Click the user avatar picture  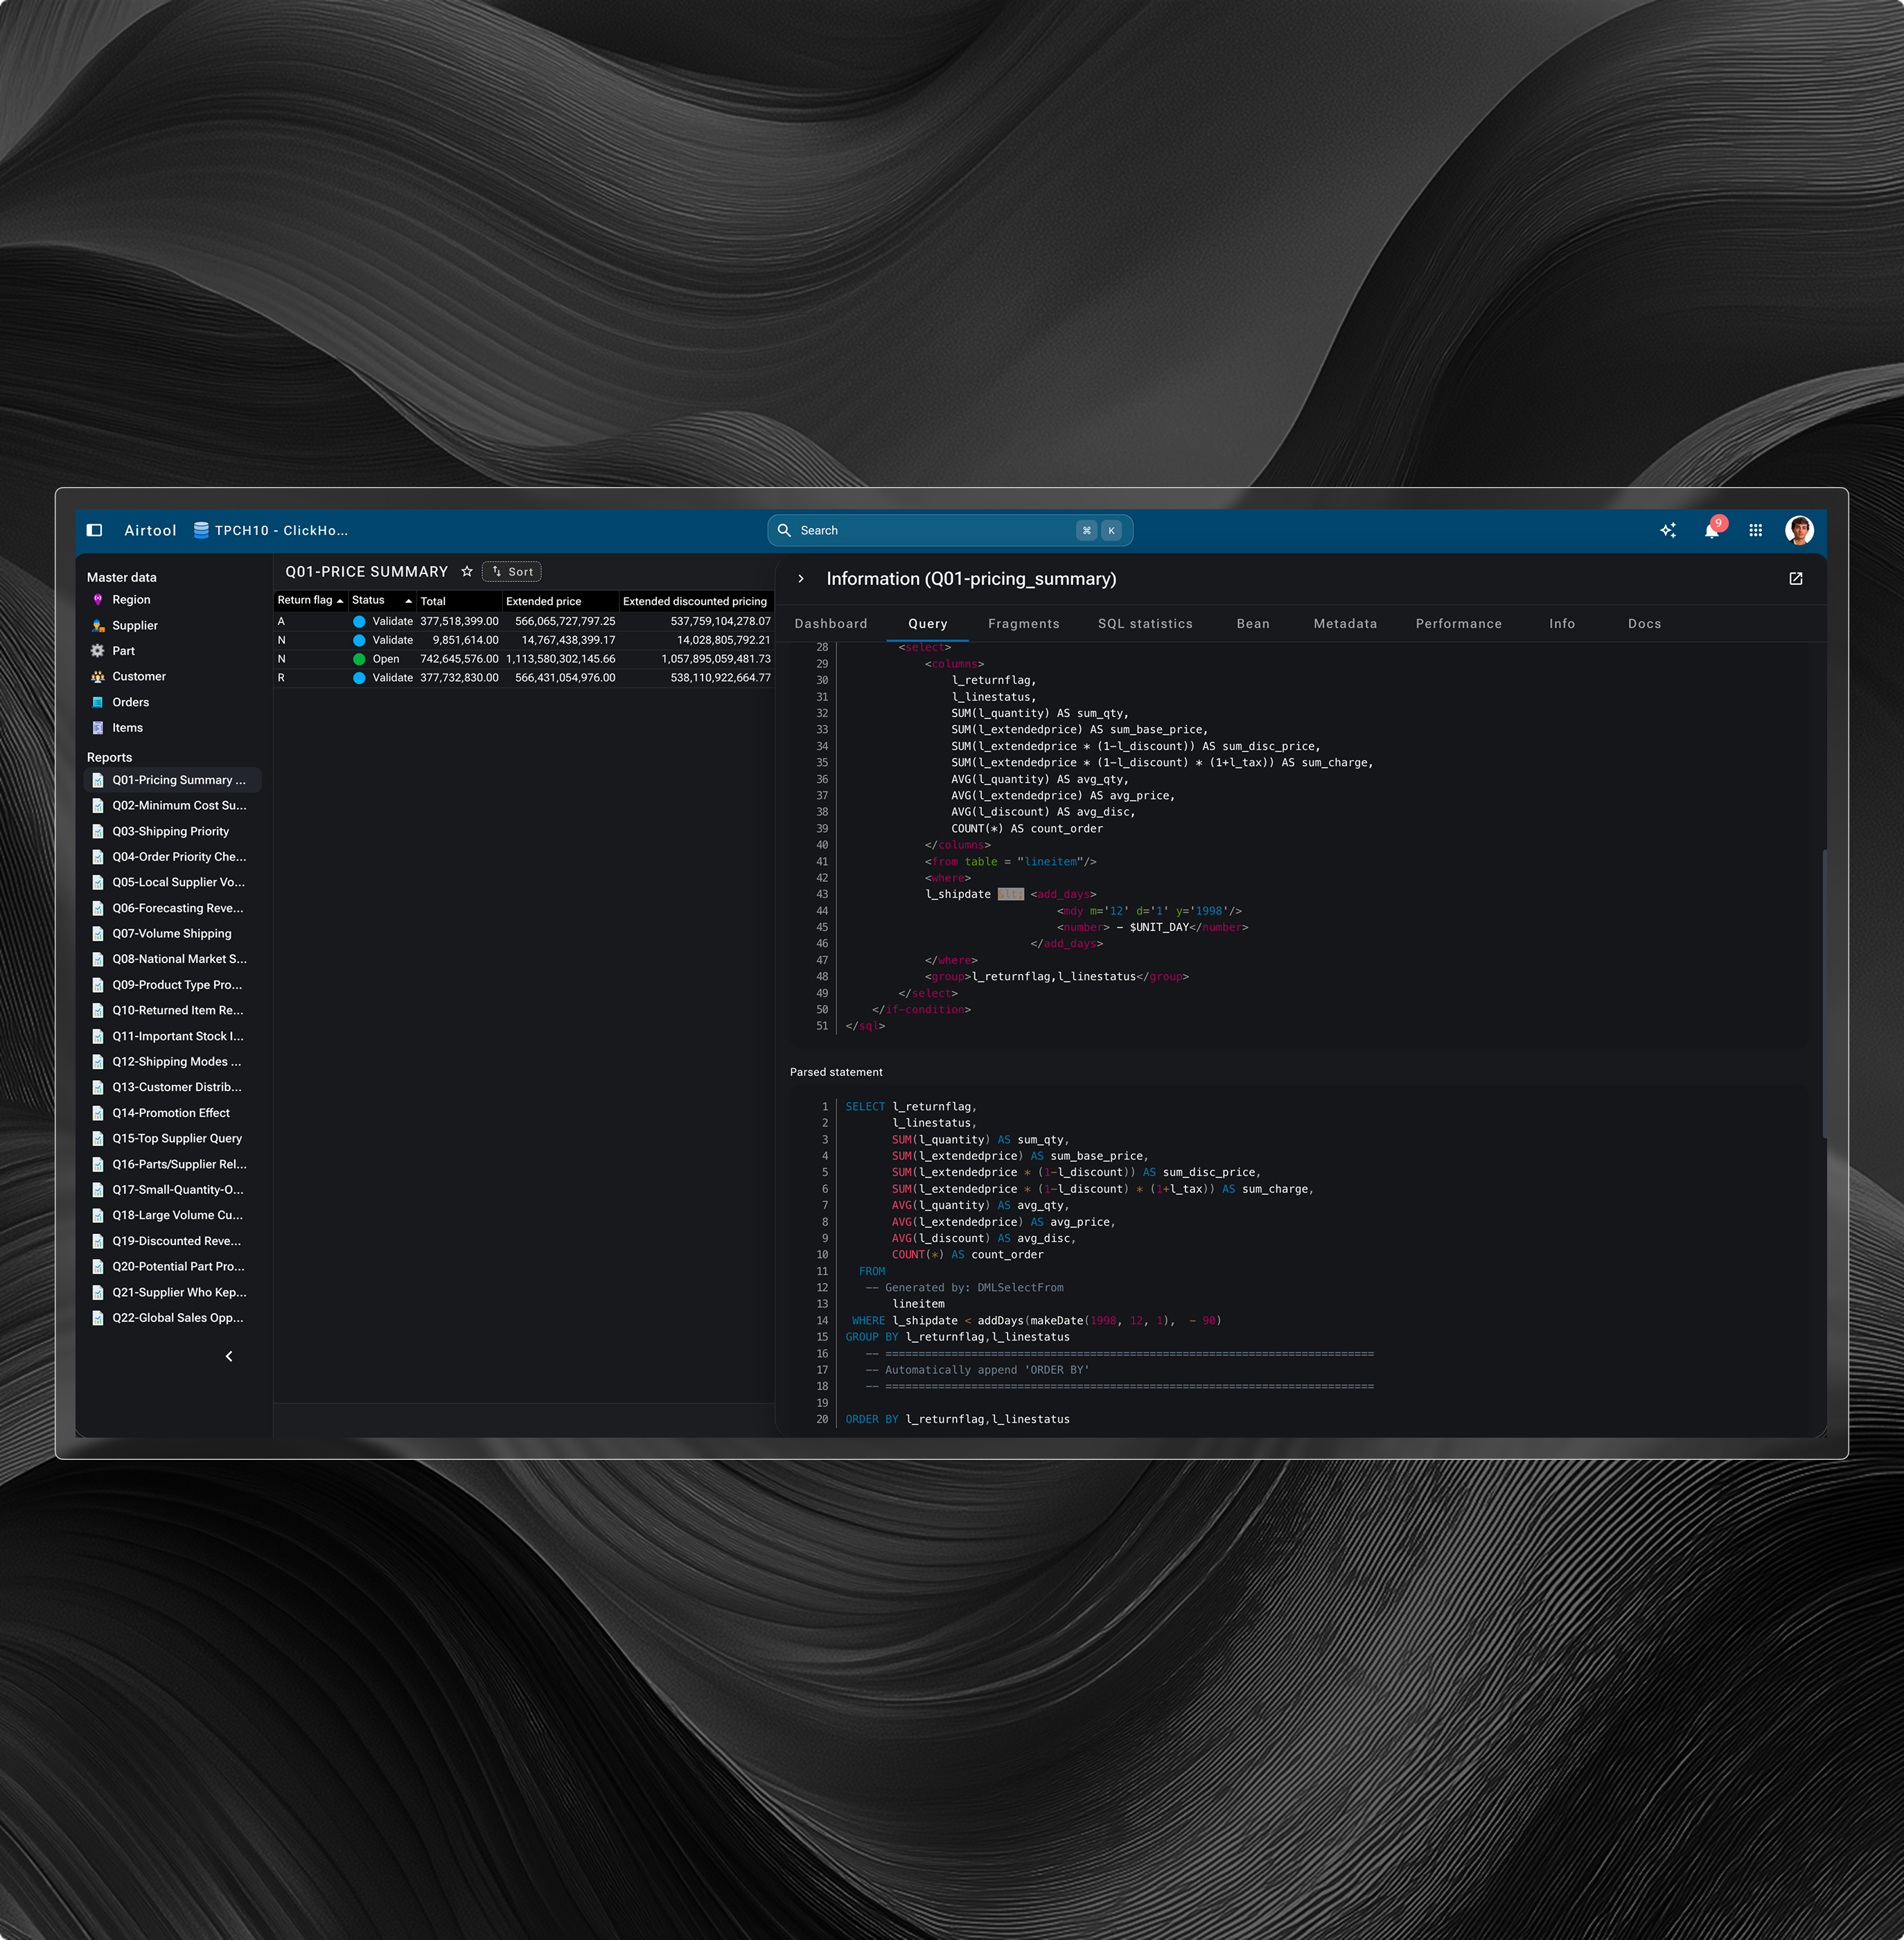[1799, 530]
